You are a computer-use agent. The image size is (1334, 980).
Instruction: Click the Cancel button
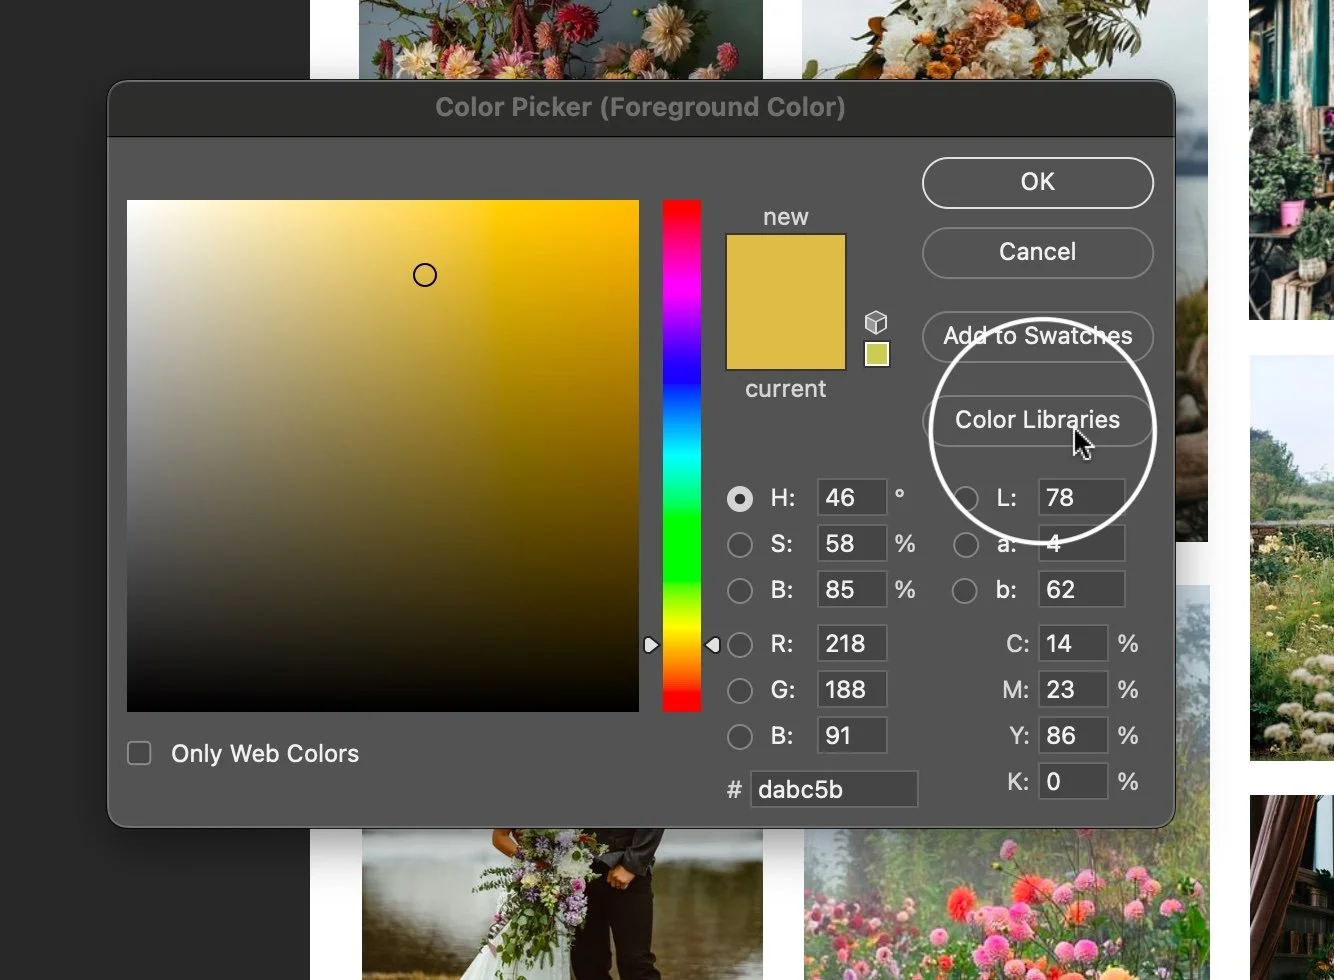(1038, 252)
